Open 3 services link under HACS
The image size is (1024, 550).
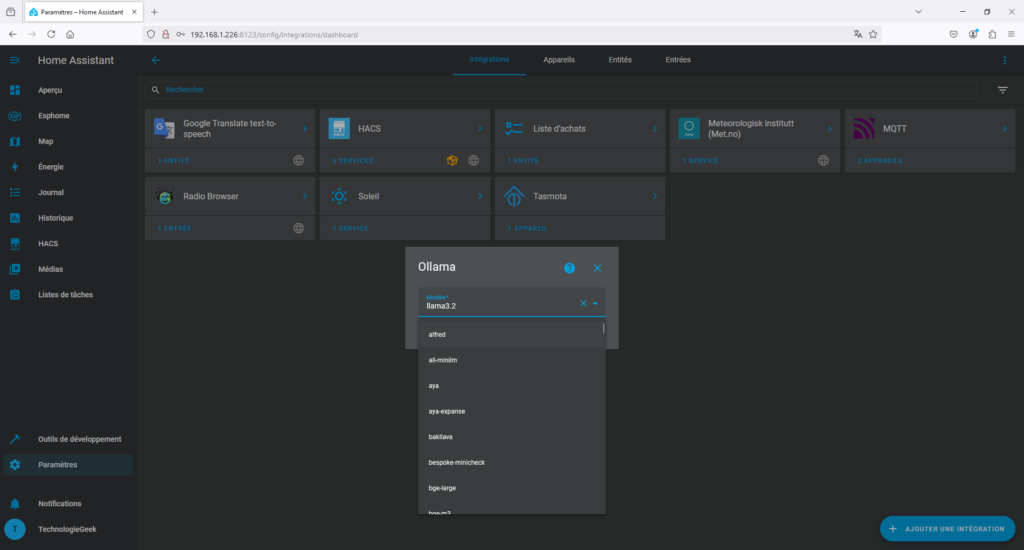(353, 161)
